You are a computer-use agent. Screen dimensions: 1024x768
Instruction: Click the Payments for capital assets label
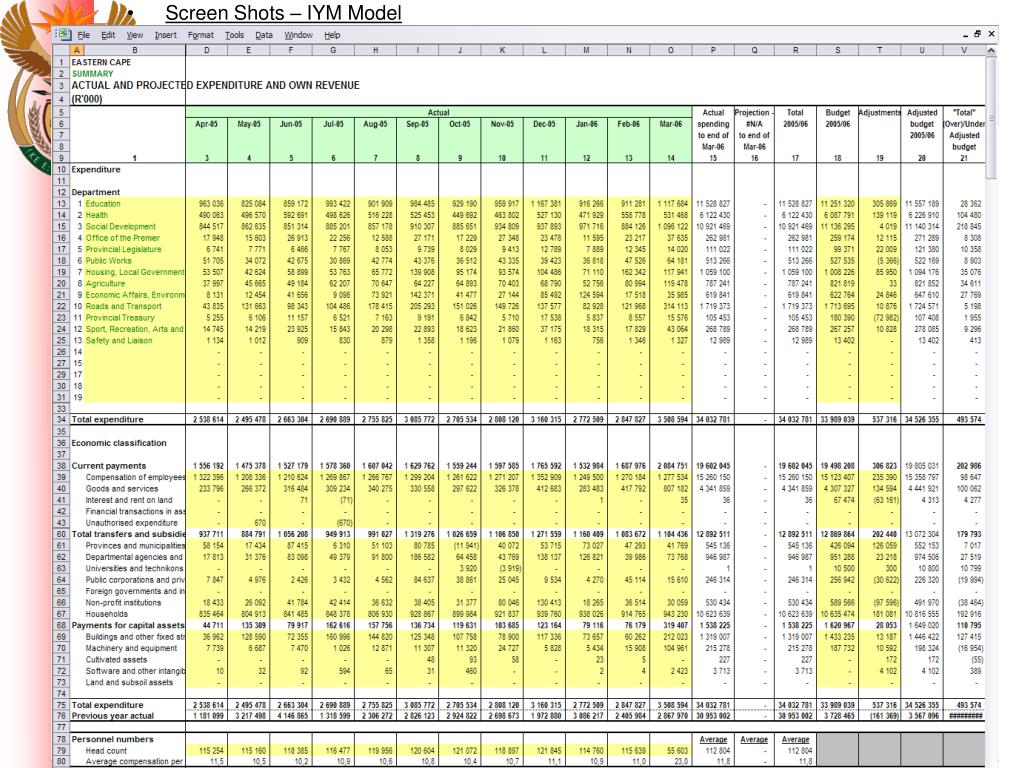point(128,625)
